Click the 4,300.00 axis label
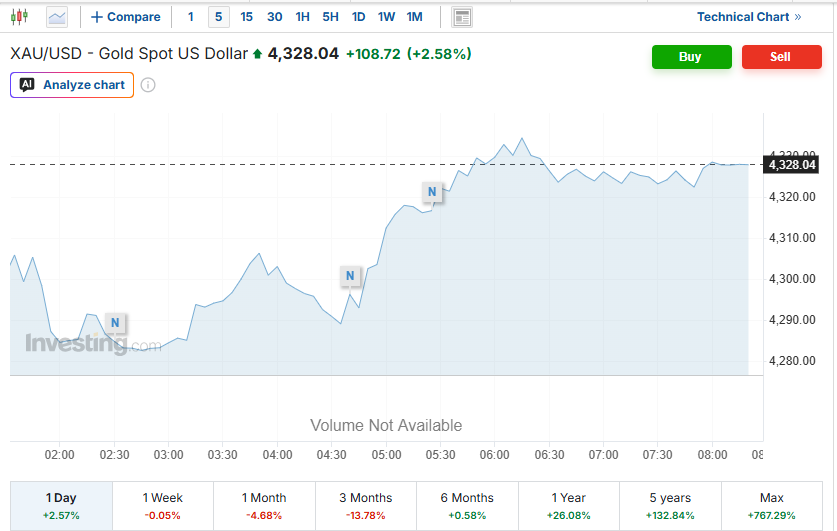 (792, 279)
